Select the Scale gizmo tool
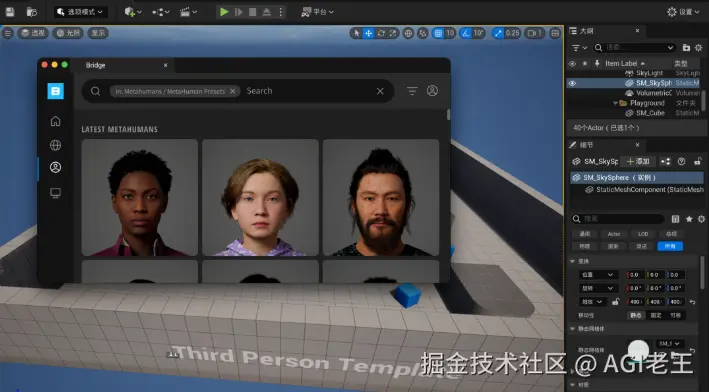The height and width of the screenshot is (392, 709). (x=392, y=33)
